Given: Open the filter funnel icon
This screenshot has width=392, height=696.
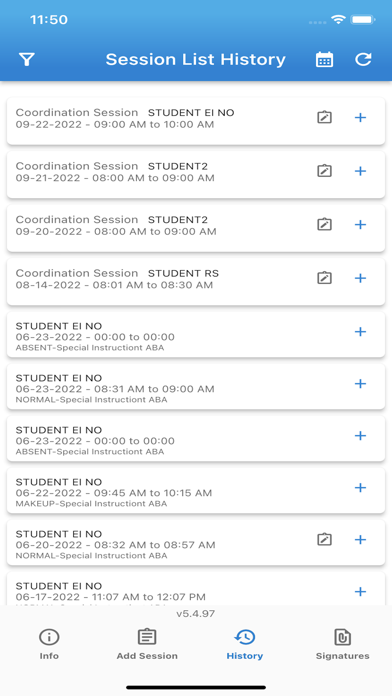Looking at the screenshot, I should point(27,59).
